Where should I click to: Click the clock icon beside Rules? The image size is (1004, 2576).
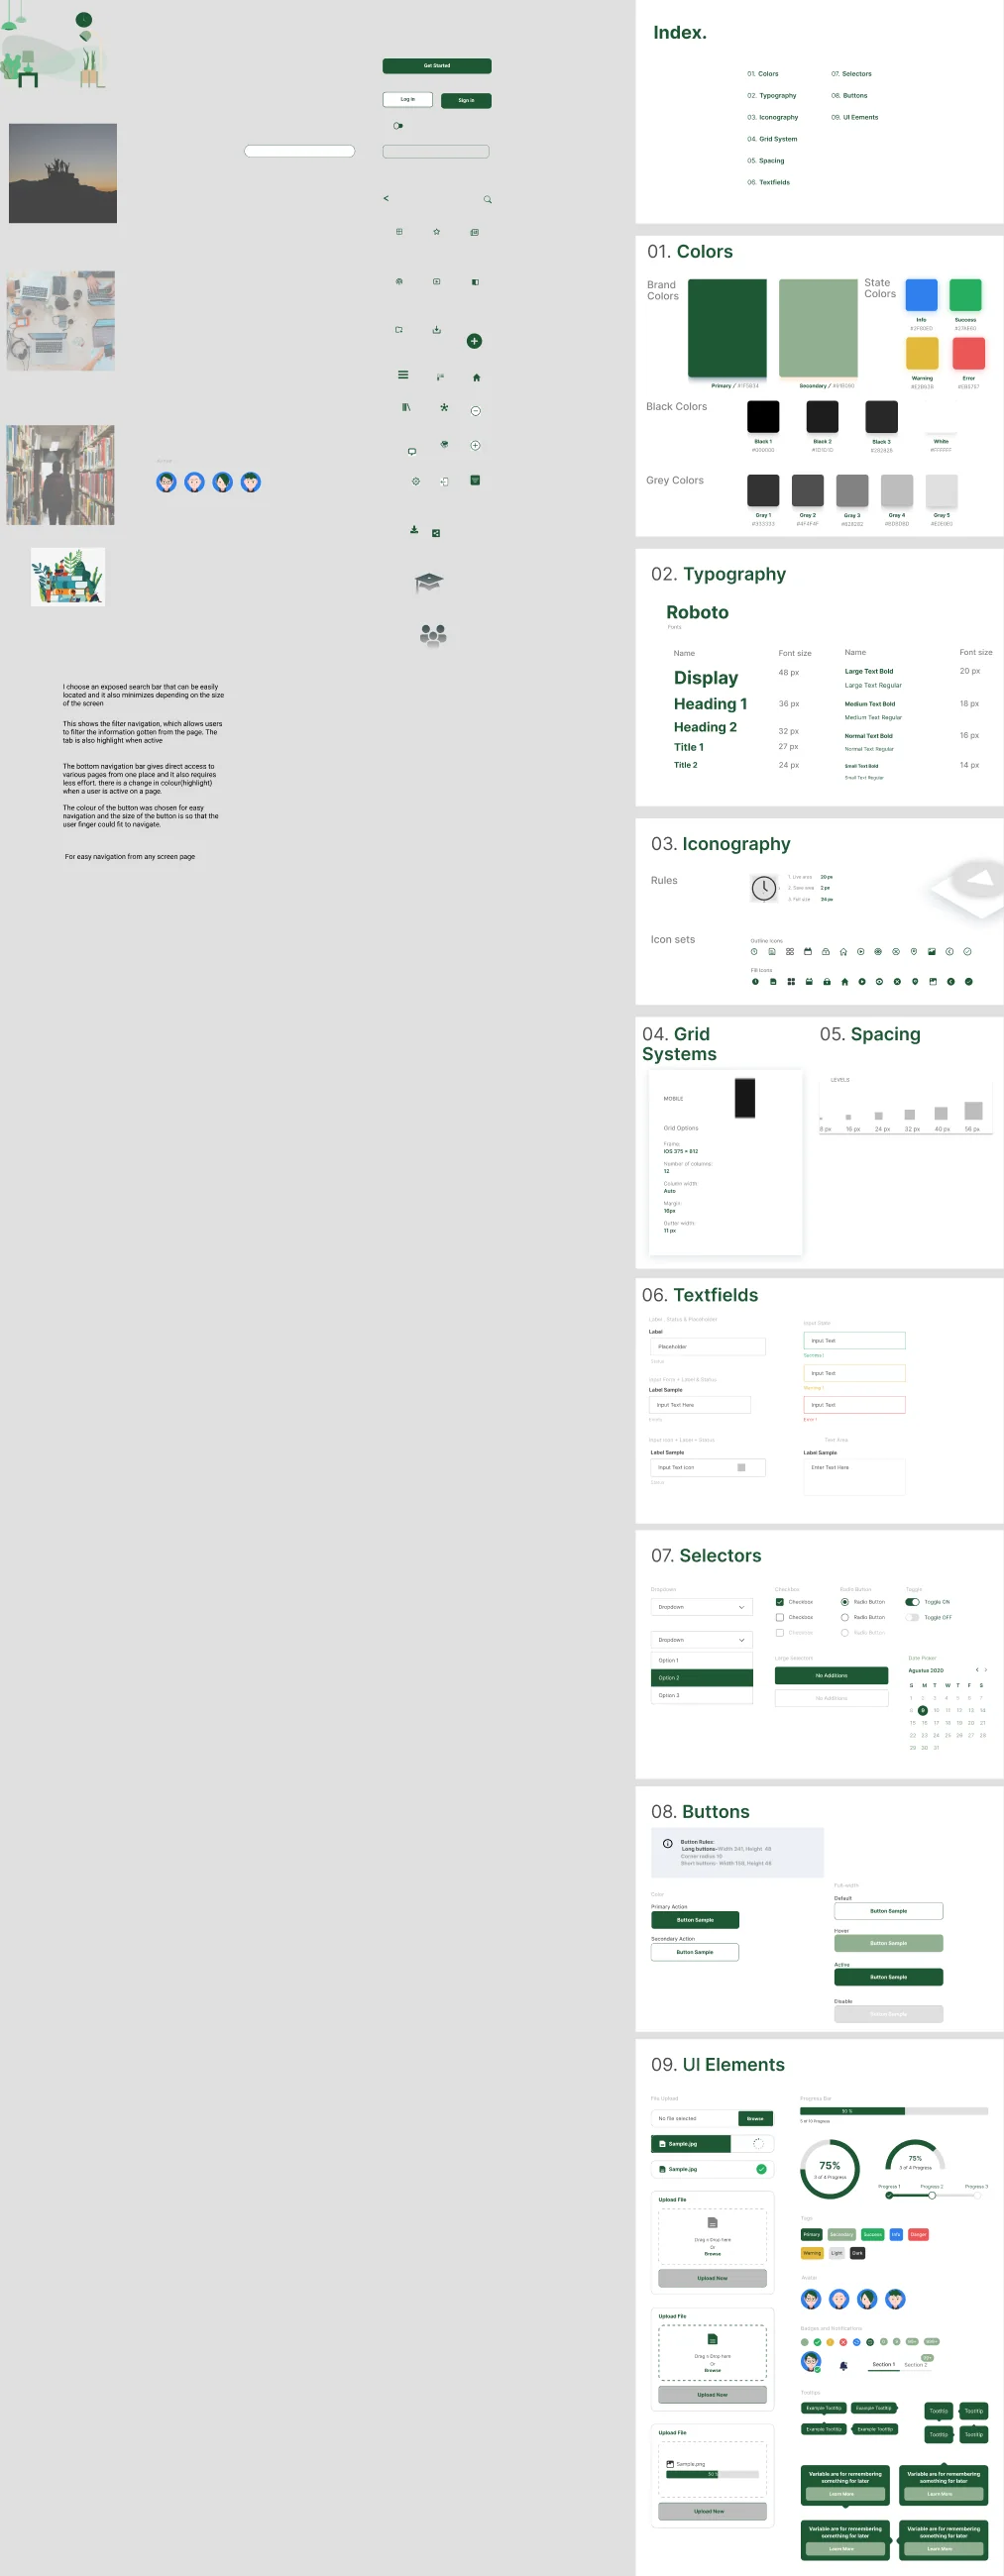[x=764, y=888]
